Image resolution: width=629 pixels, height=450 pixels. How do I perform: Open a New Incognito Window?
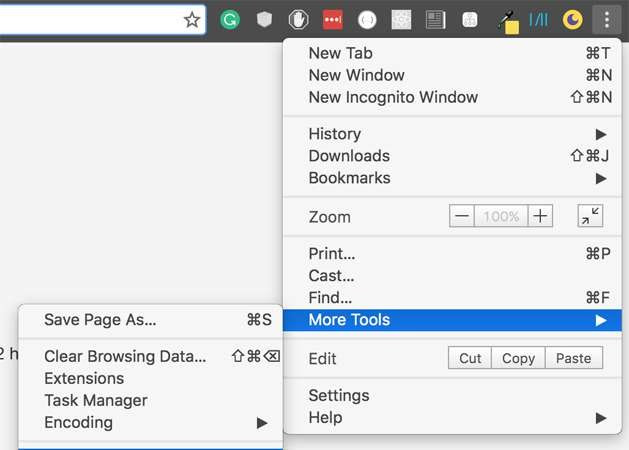452,97
